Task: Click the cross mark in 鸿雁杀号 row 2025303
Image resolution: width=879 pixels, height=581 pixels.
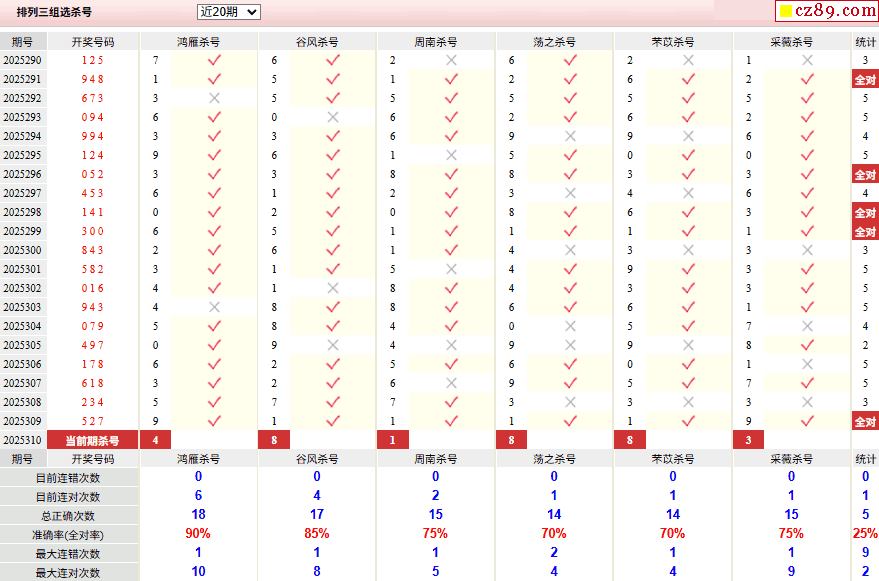Action: (214, 307)
